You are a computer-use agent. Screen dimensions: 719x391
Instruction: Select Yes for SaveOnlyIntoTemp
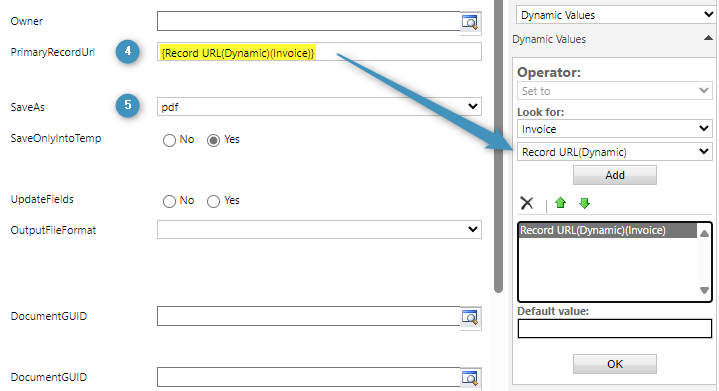(213, 140)
